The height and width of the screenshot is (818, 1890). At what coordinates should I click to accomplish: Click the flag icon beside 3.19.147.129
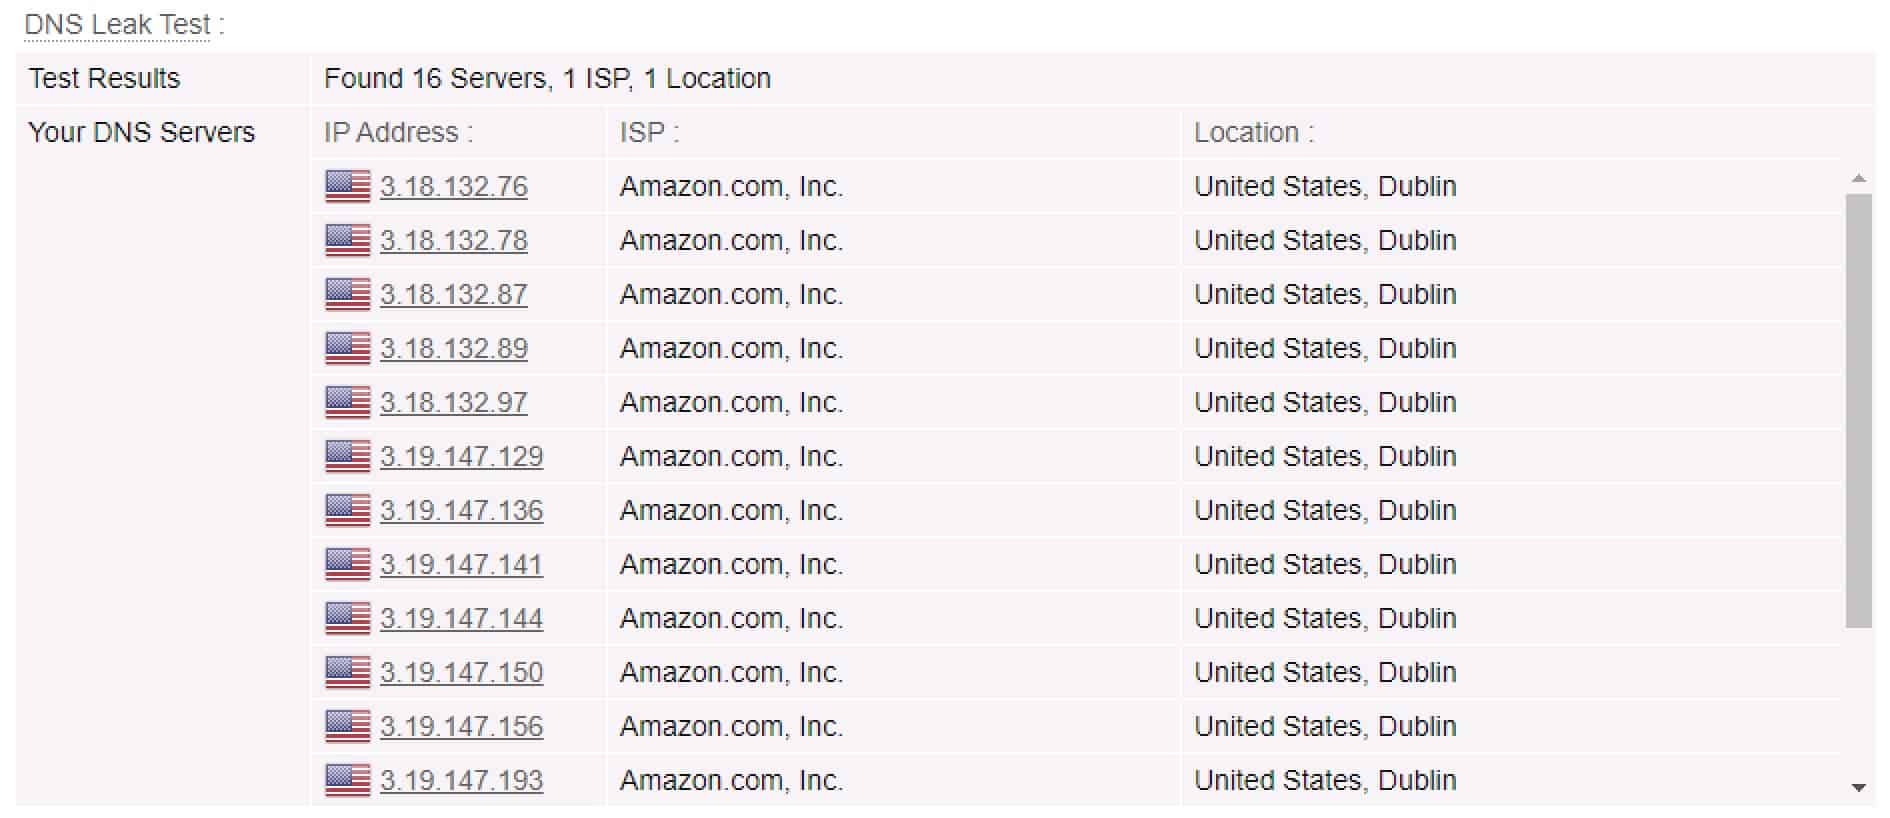point(348,457)
